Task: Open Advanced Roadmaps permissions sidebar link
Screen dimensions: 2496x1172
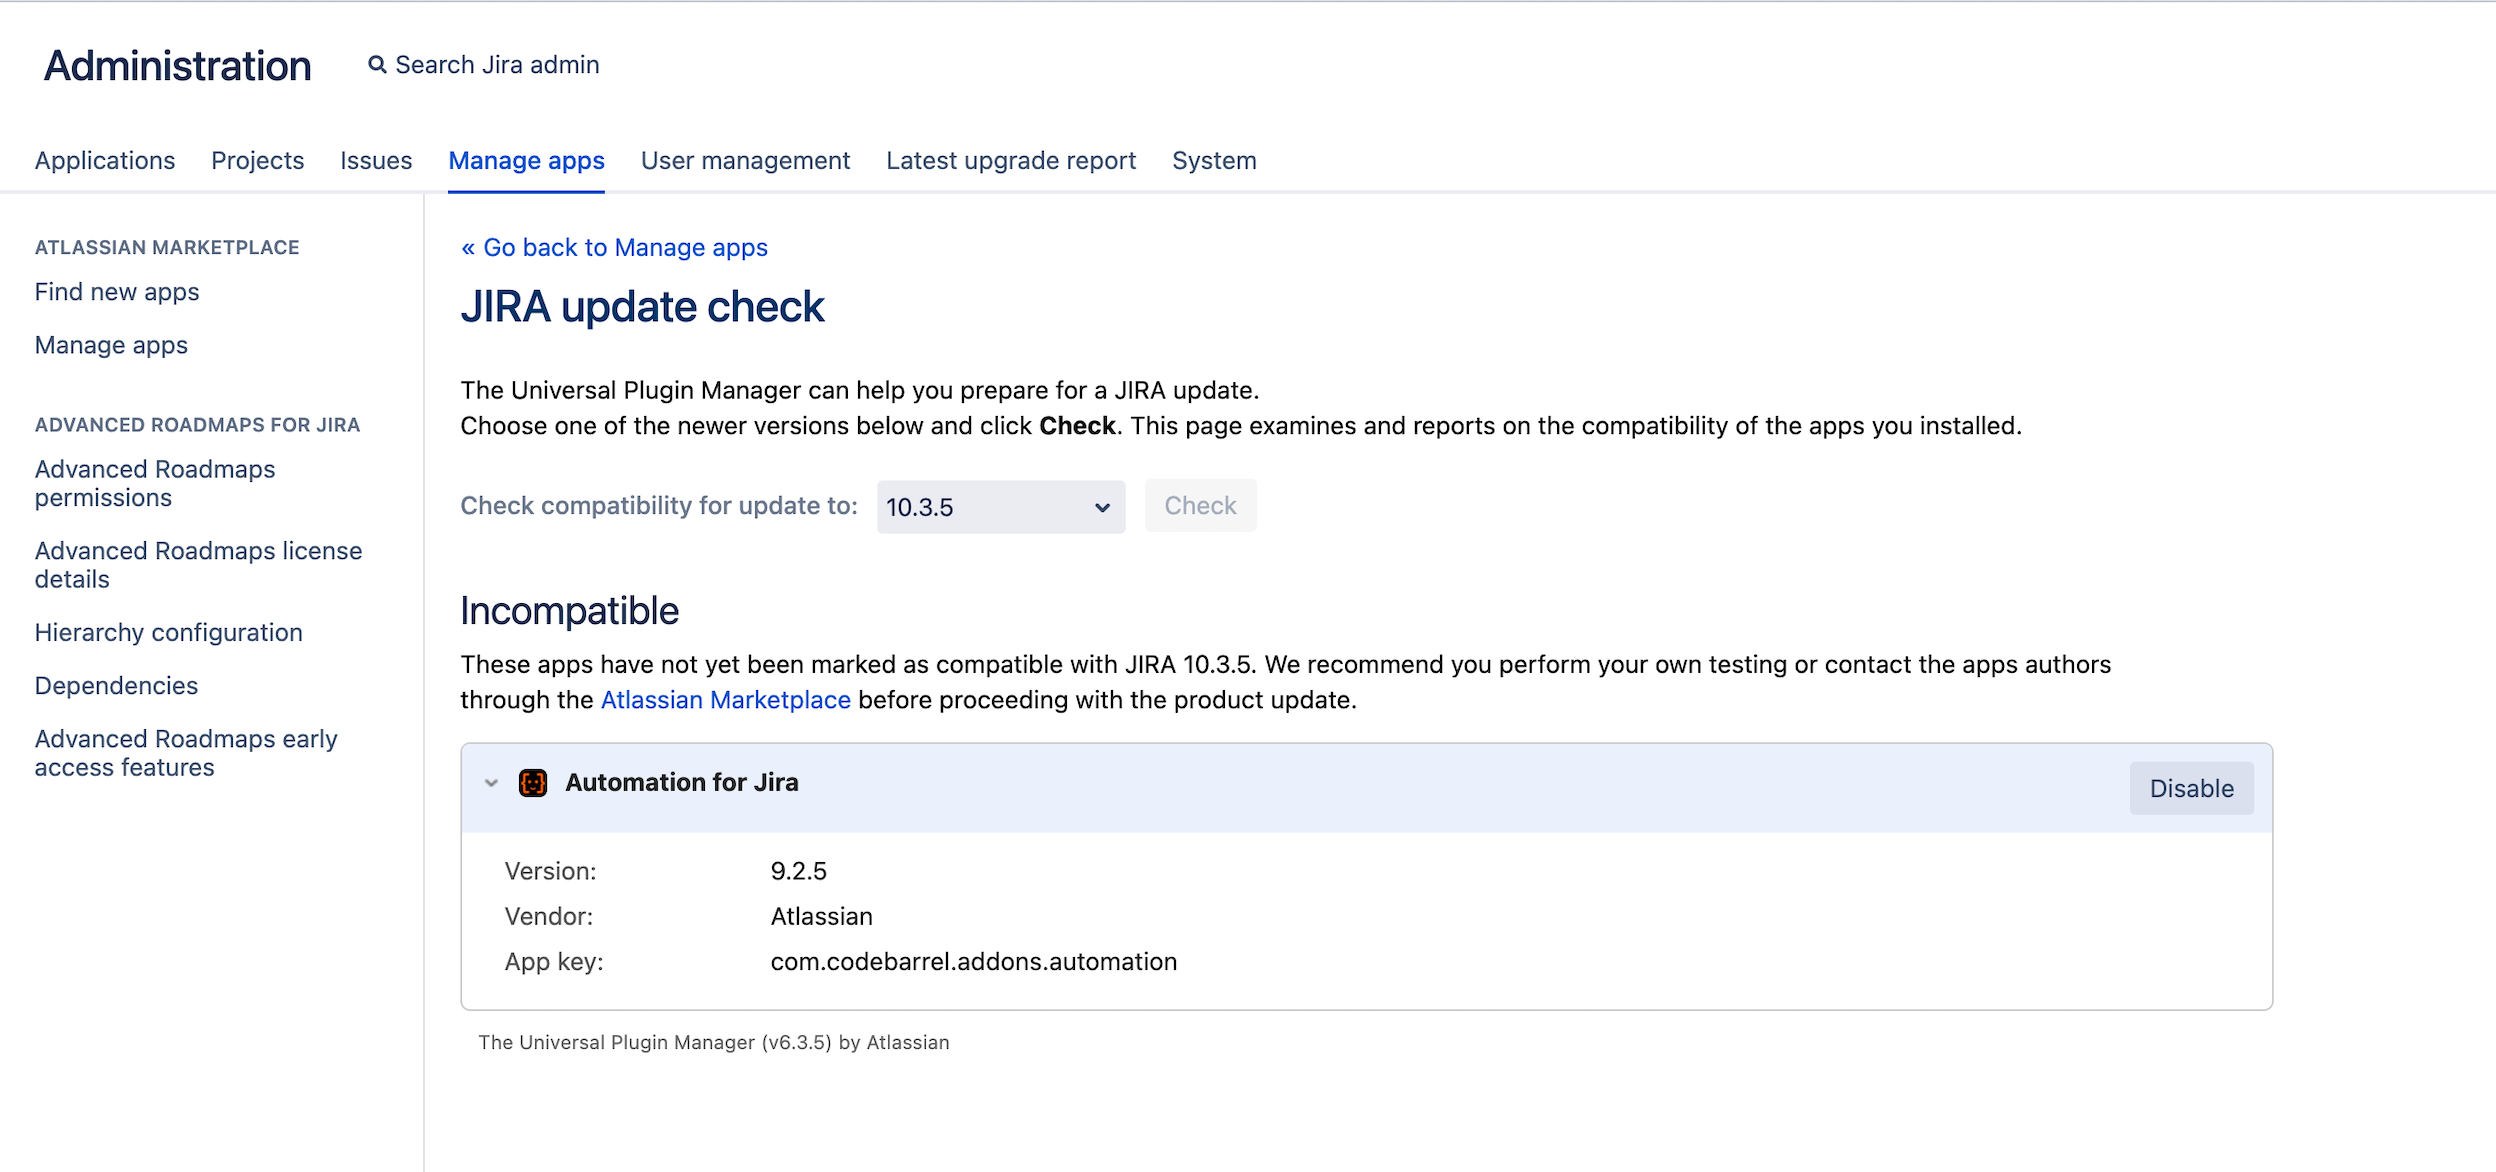Action: 154,483
